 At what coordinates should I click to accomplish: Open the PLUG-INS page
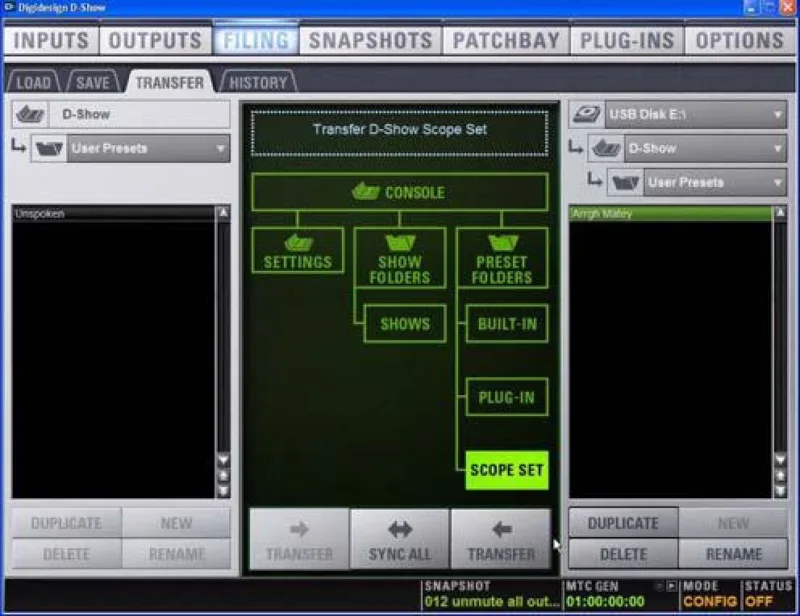627,40
